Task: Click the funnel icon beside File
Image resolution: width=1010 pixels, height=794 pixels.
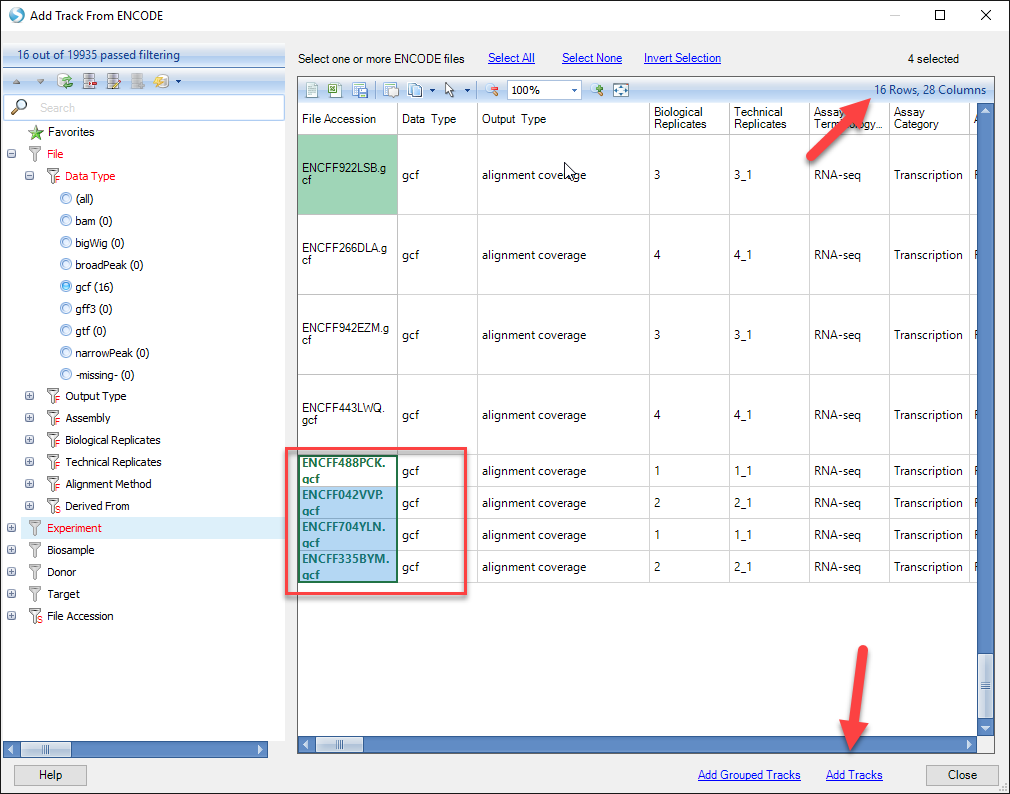Action: tap(35, 155)
